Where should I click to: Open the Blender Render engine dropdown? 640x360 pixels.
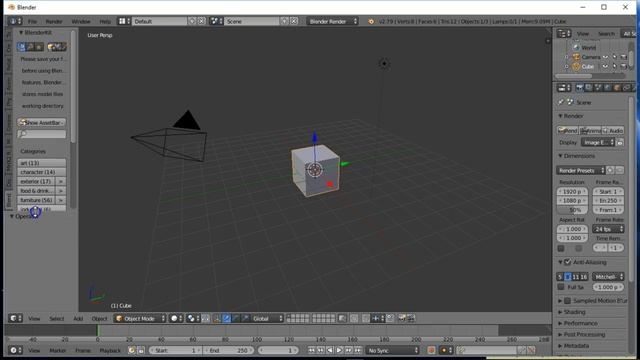tap(332, 21)
